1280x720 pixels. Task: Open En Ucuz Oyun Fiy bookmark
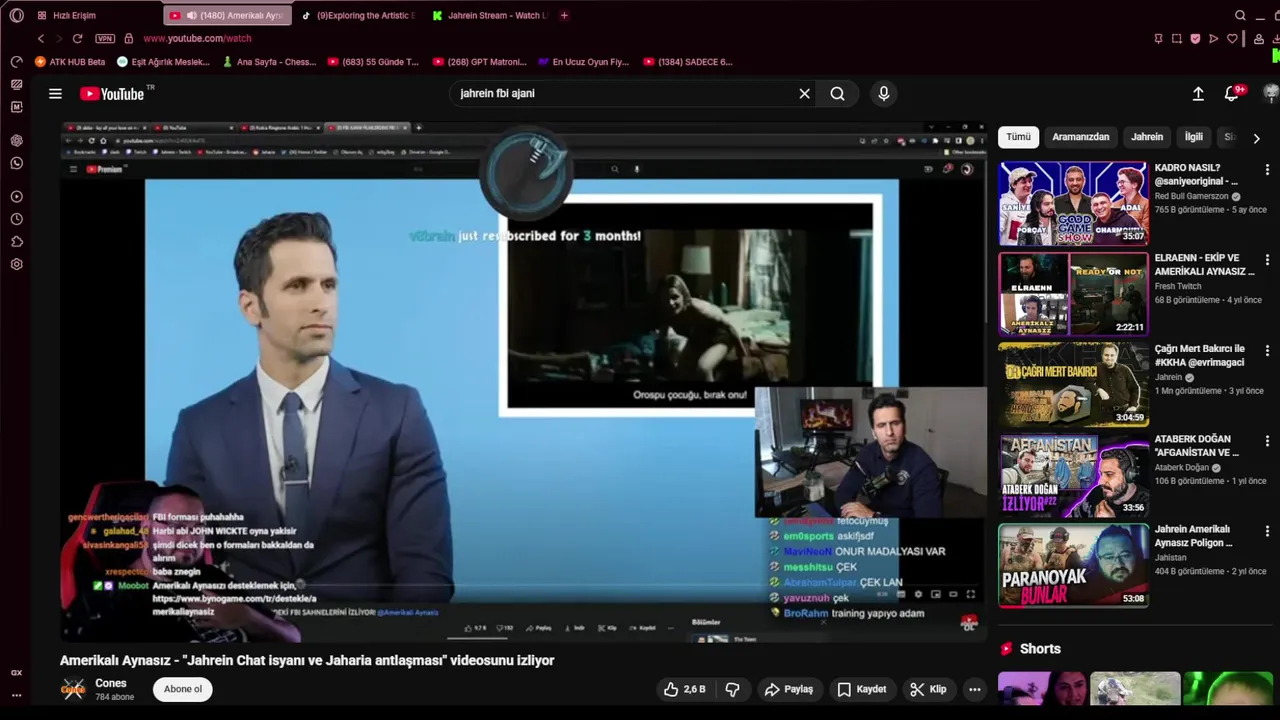click(x=584, y=61)
